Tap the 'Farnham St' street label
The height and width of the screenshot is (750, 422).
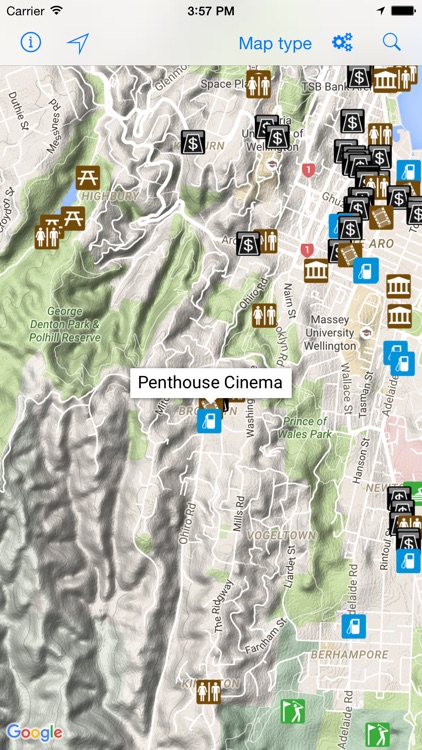click(266, 636)
